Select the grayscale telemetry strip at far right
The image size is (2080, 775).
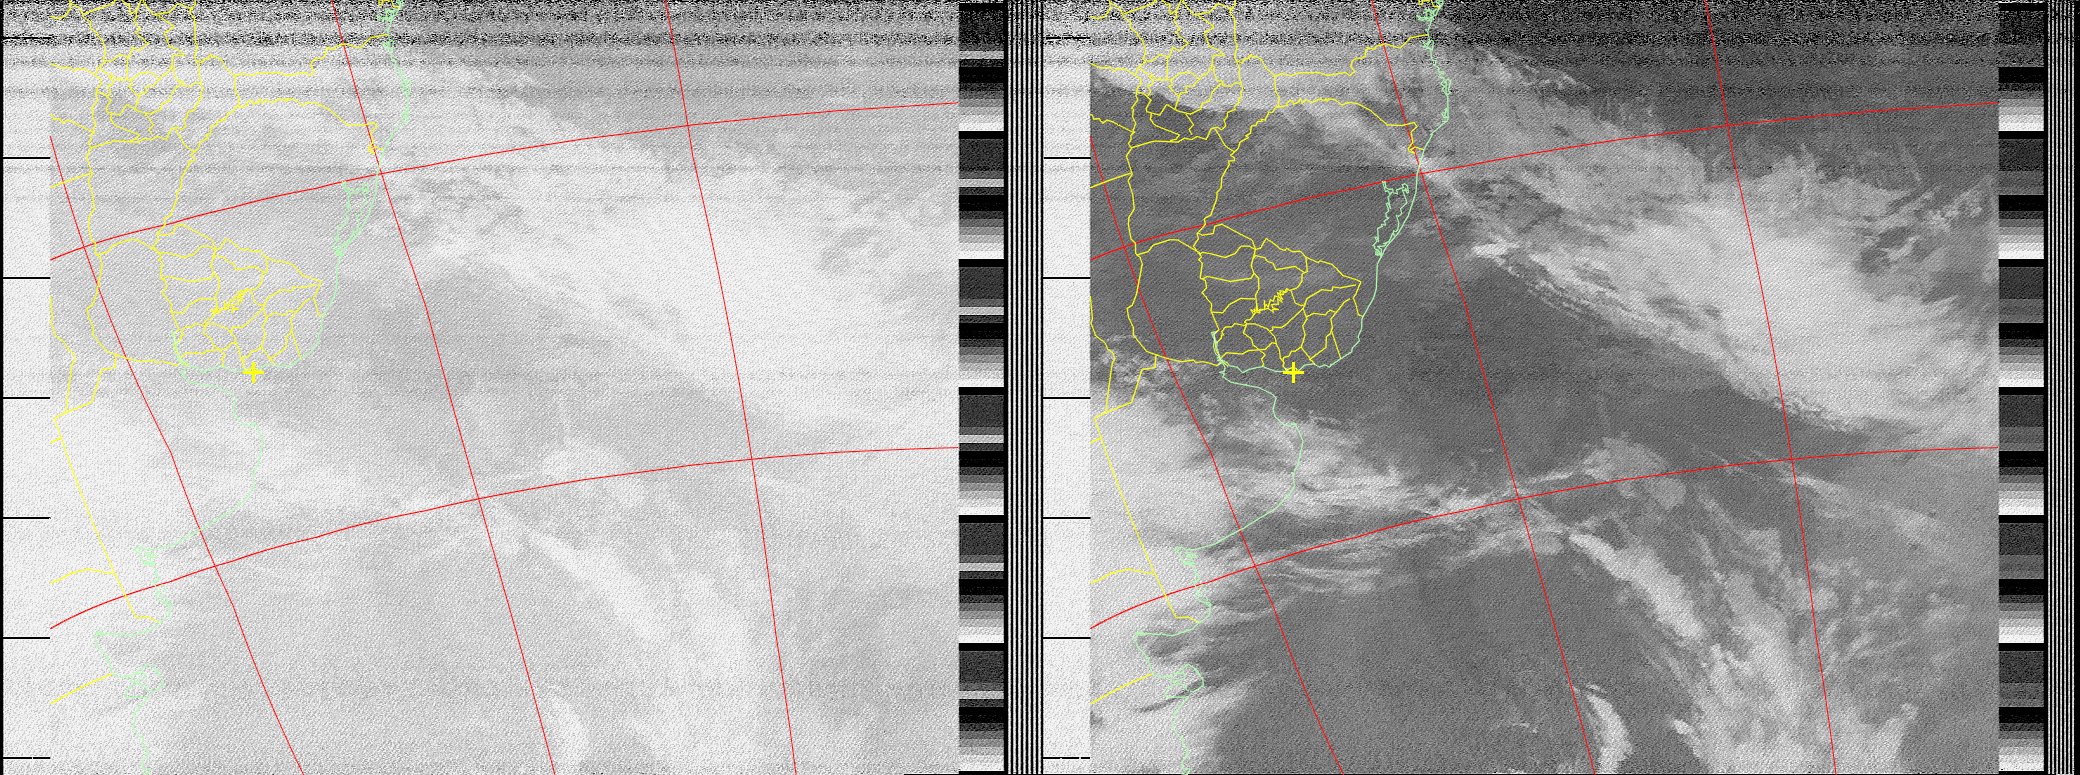[x=2020, y=388]
